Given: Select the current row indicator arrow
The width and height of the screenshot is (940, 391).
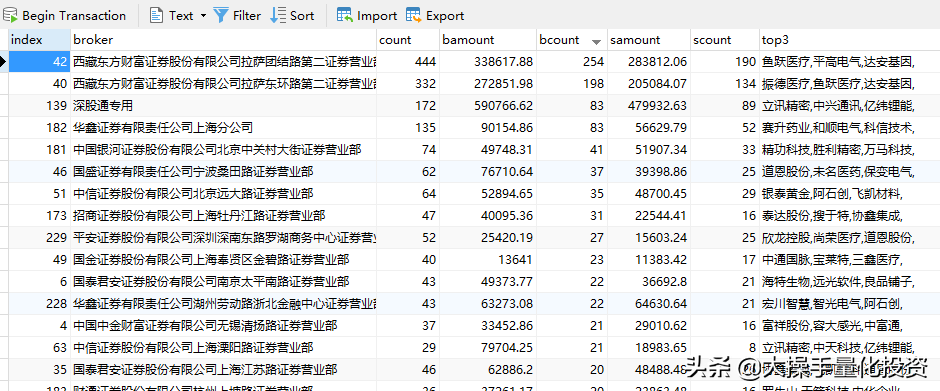Looking at the screenshot, I should point(4,62).
